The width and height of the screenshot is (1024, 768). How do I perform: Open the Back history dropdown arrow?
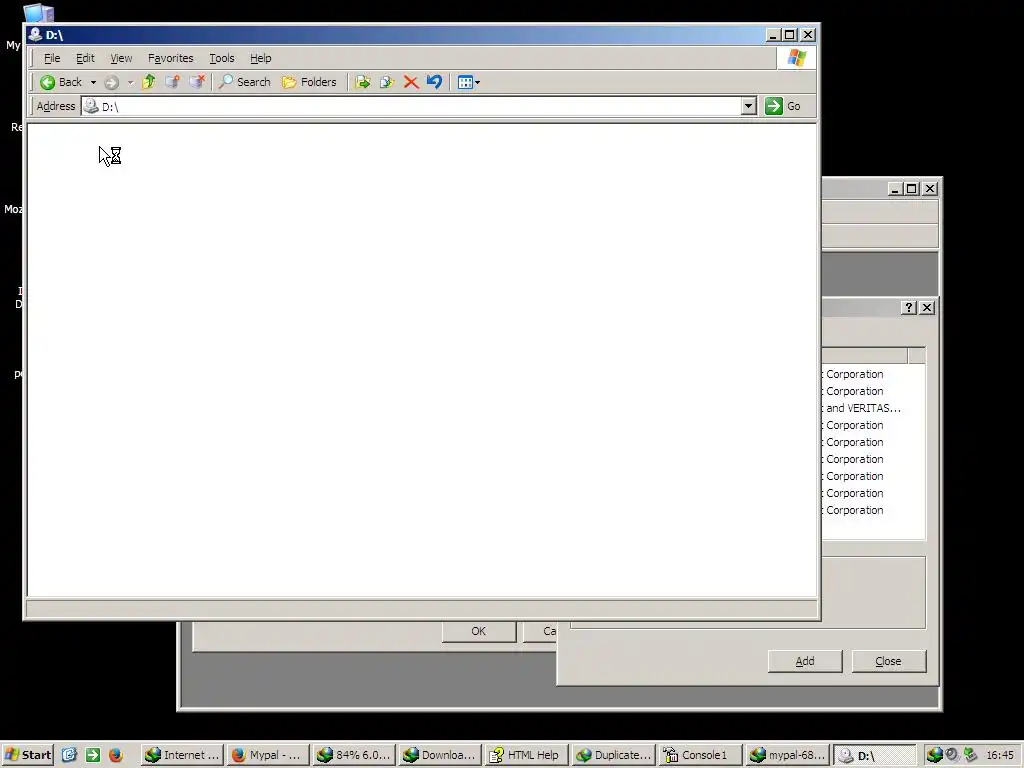[x=93, y=82]
